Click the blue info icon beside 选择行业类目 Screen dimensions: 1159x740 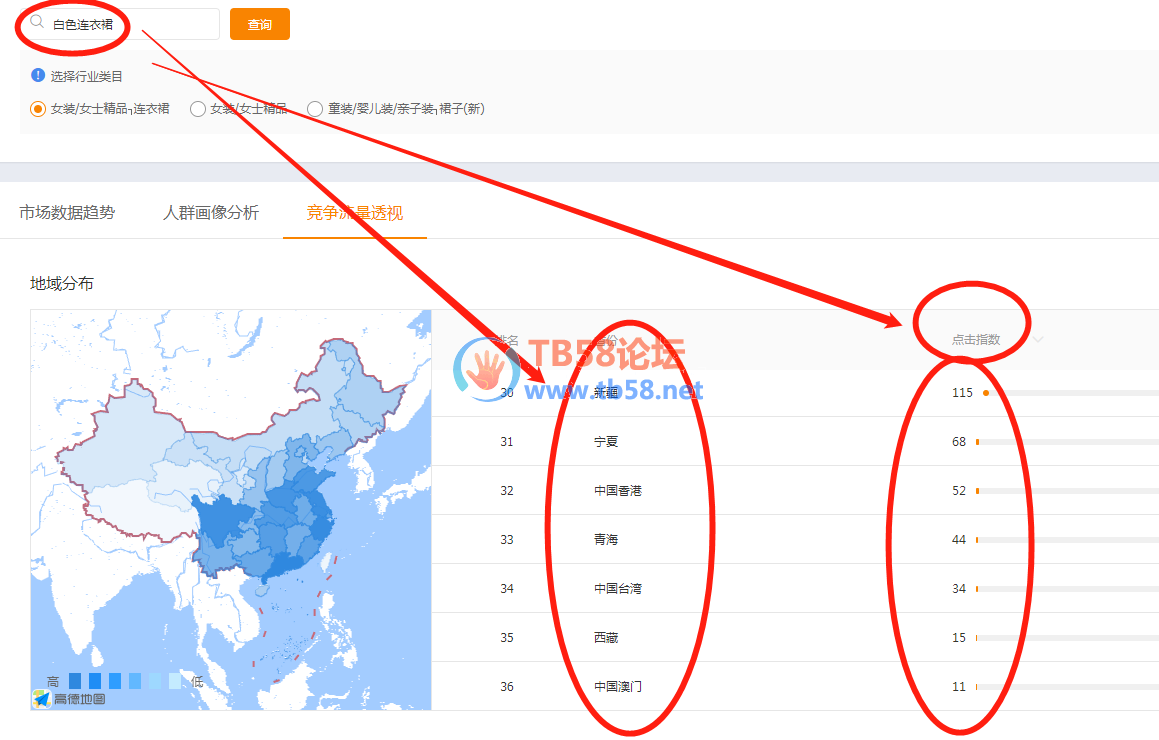pyautogui.click(x=38, y=75)
